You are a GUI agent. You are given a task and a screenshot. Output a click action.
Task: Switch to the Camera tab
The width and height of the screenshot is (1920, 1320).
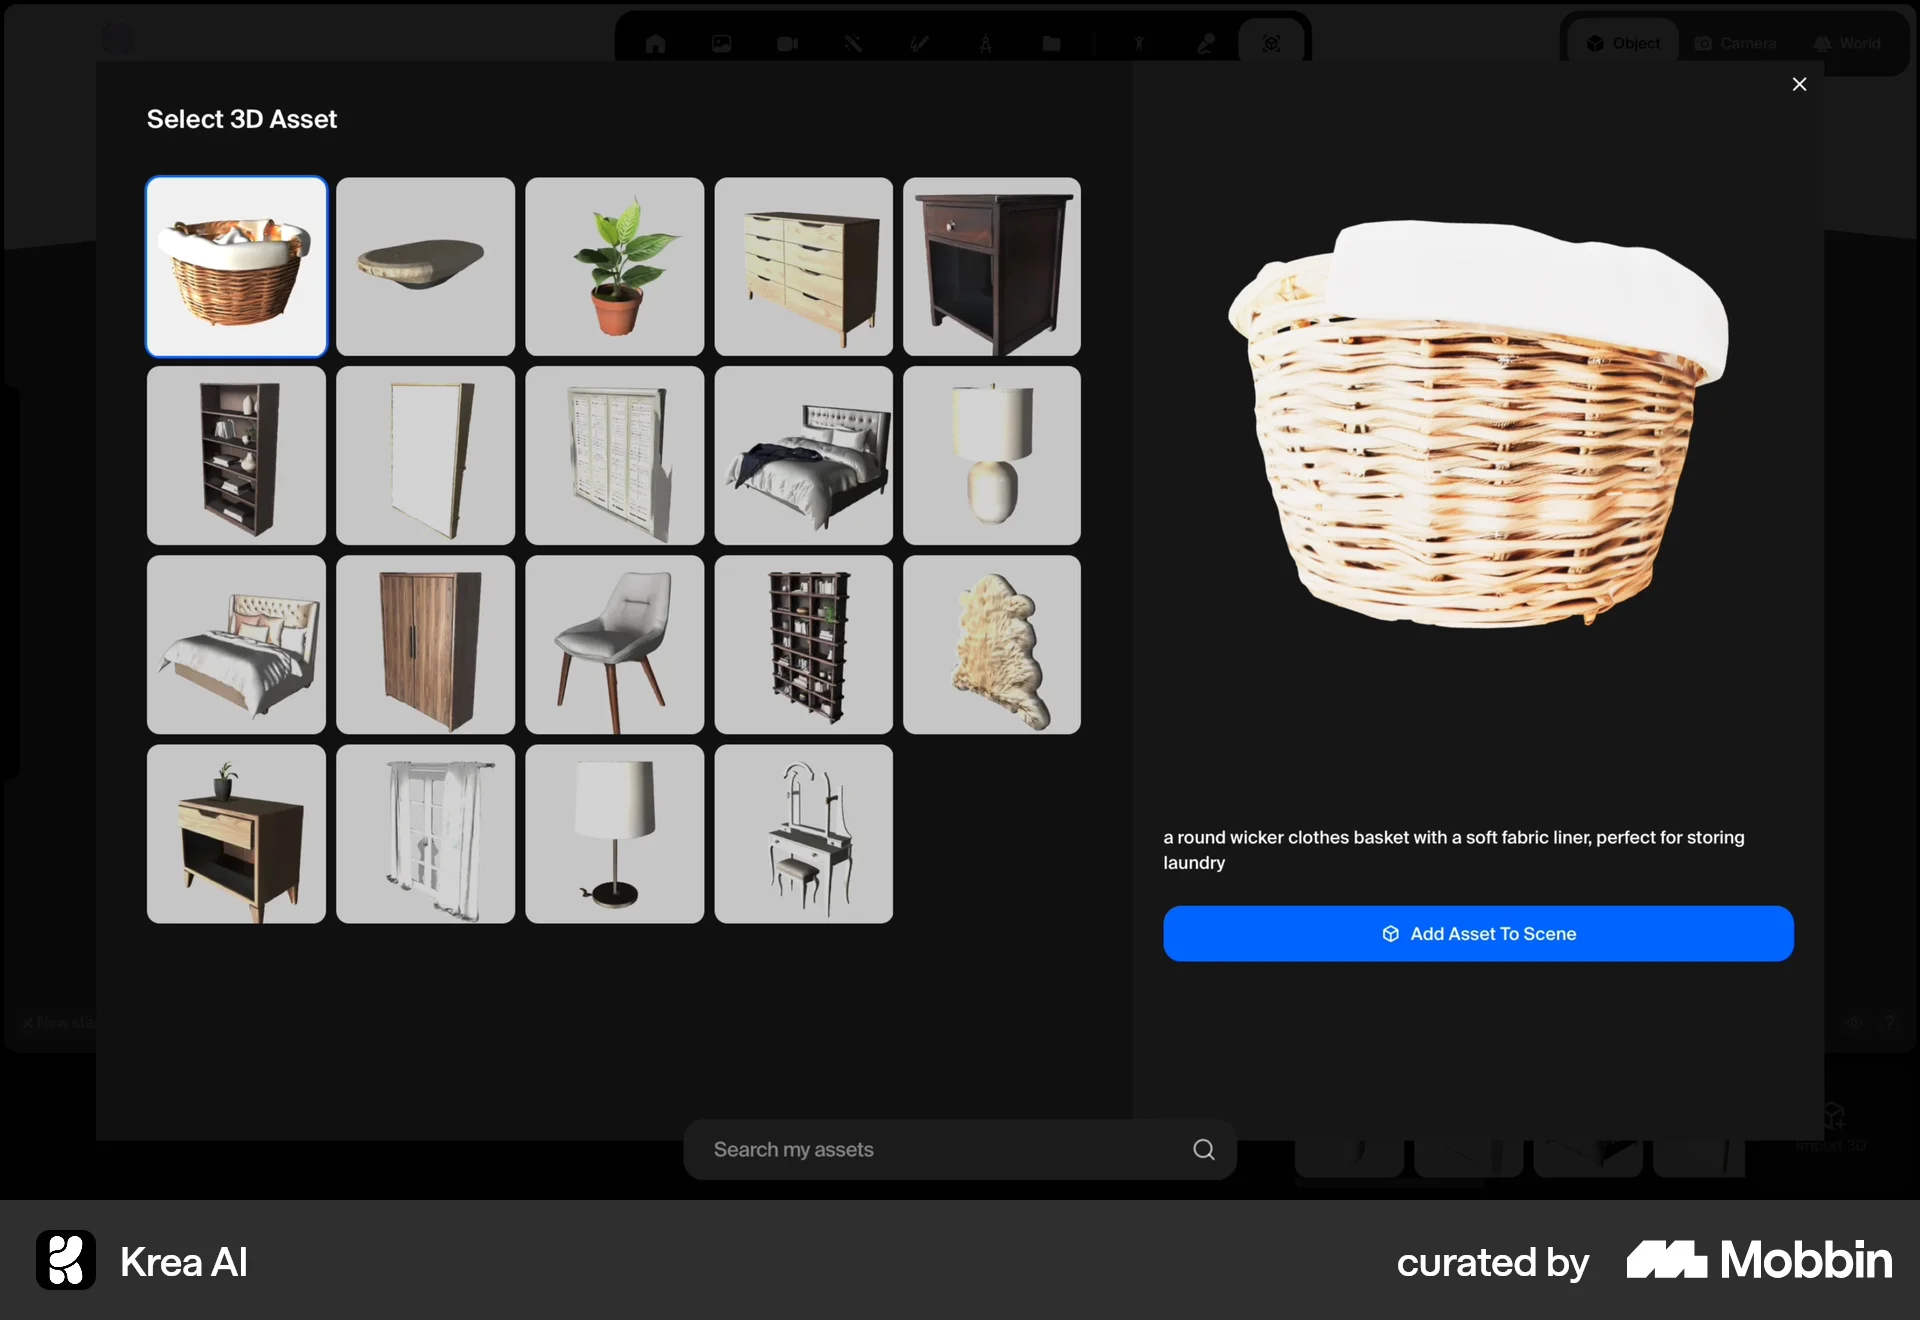pyautogui.click(x=1735, y=44)
